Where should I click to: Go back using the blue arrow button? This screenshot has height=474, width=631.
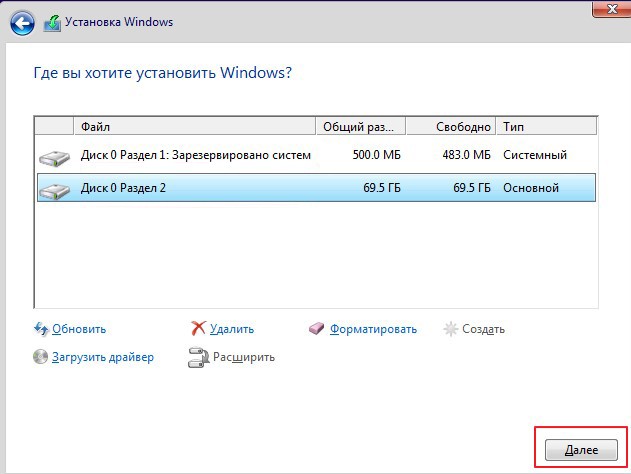(x=22, y=23)
